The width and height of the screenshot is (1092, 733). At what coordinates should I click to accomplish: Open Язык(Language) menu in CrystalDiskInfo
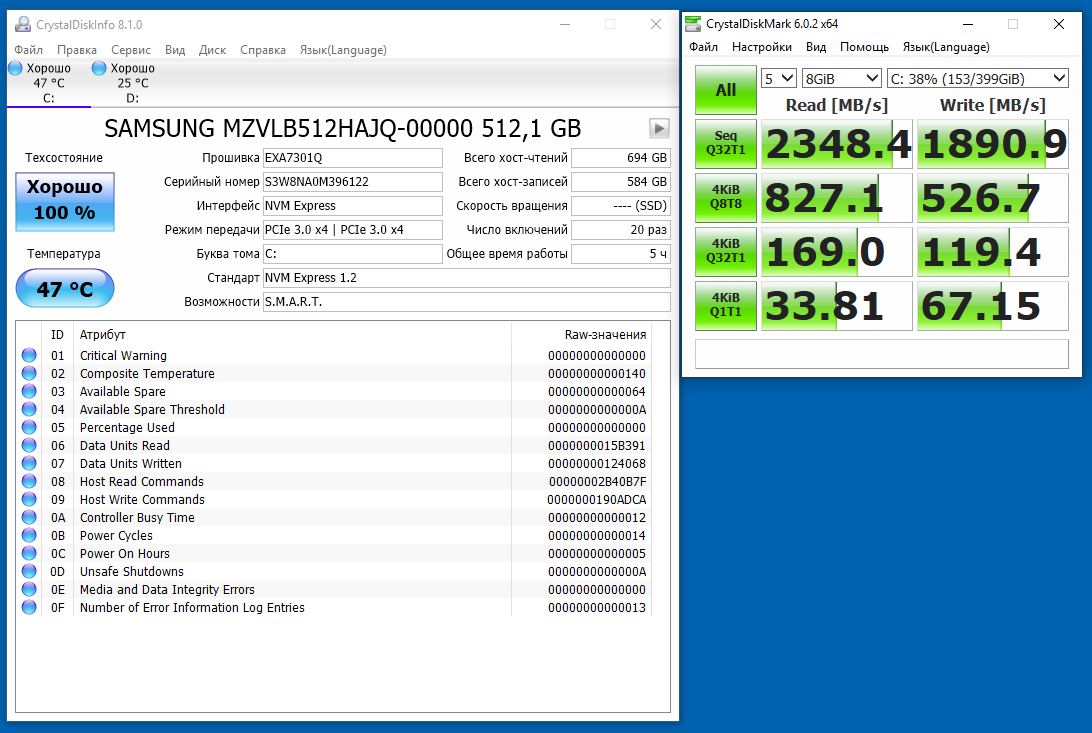(343, 50)
